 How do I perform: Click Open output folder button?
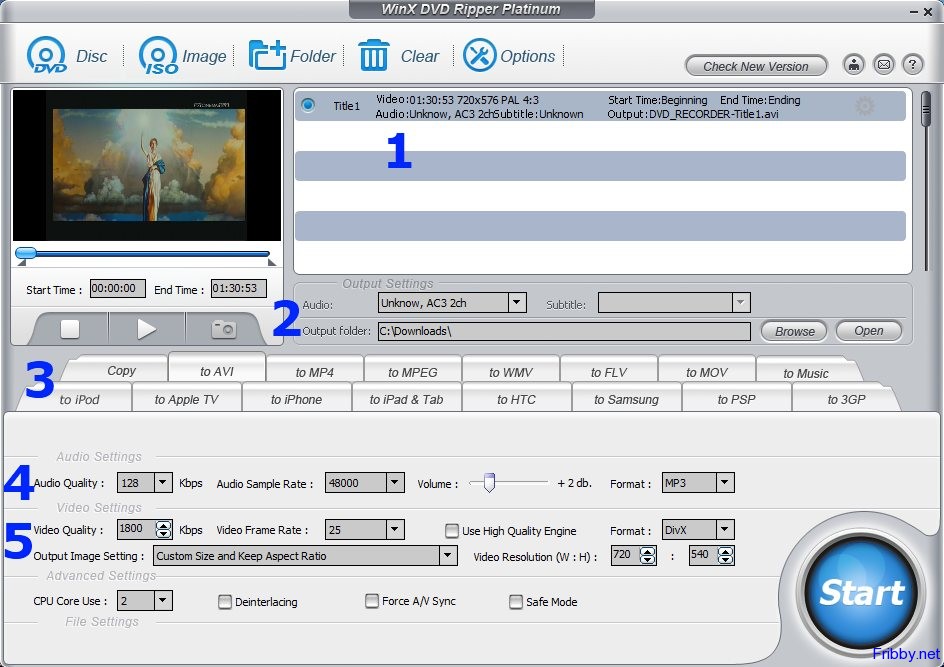click(x=869, y=330)
